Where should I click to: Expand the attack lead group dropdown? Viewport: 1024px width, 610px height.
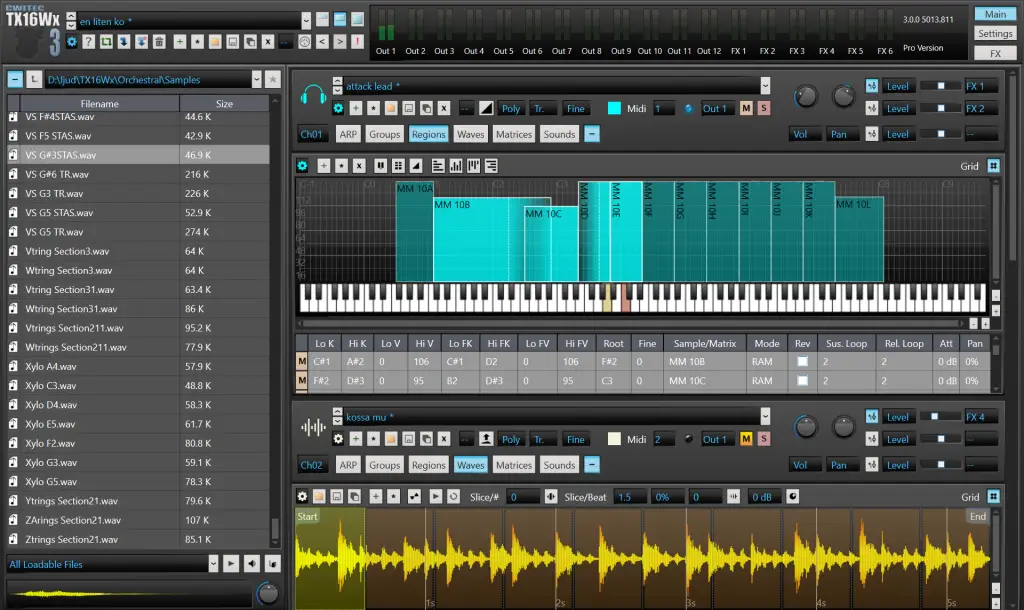coord(764,86)
